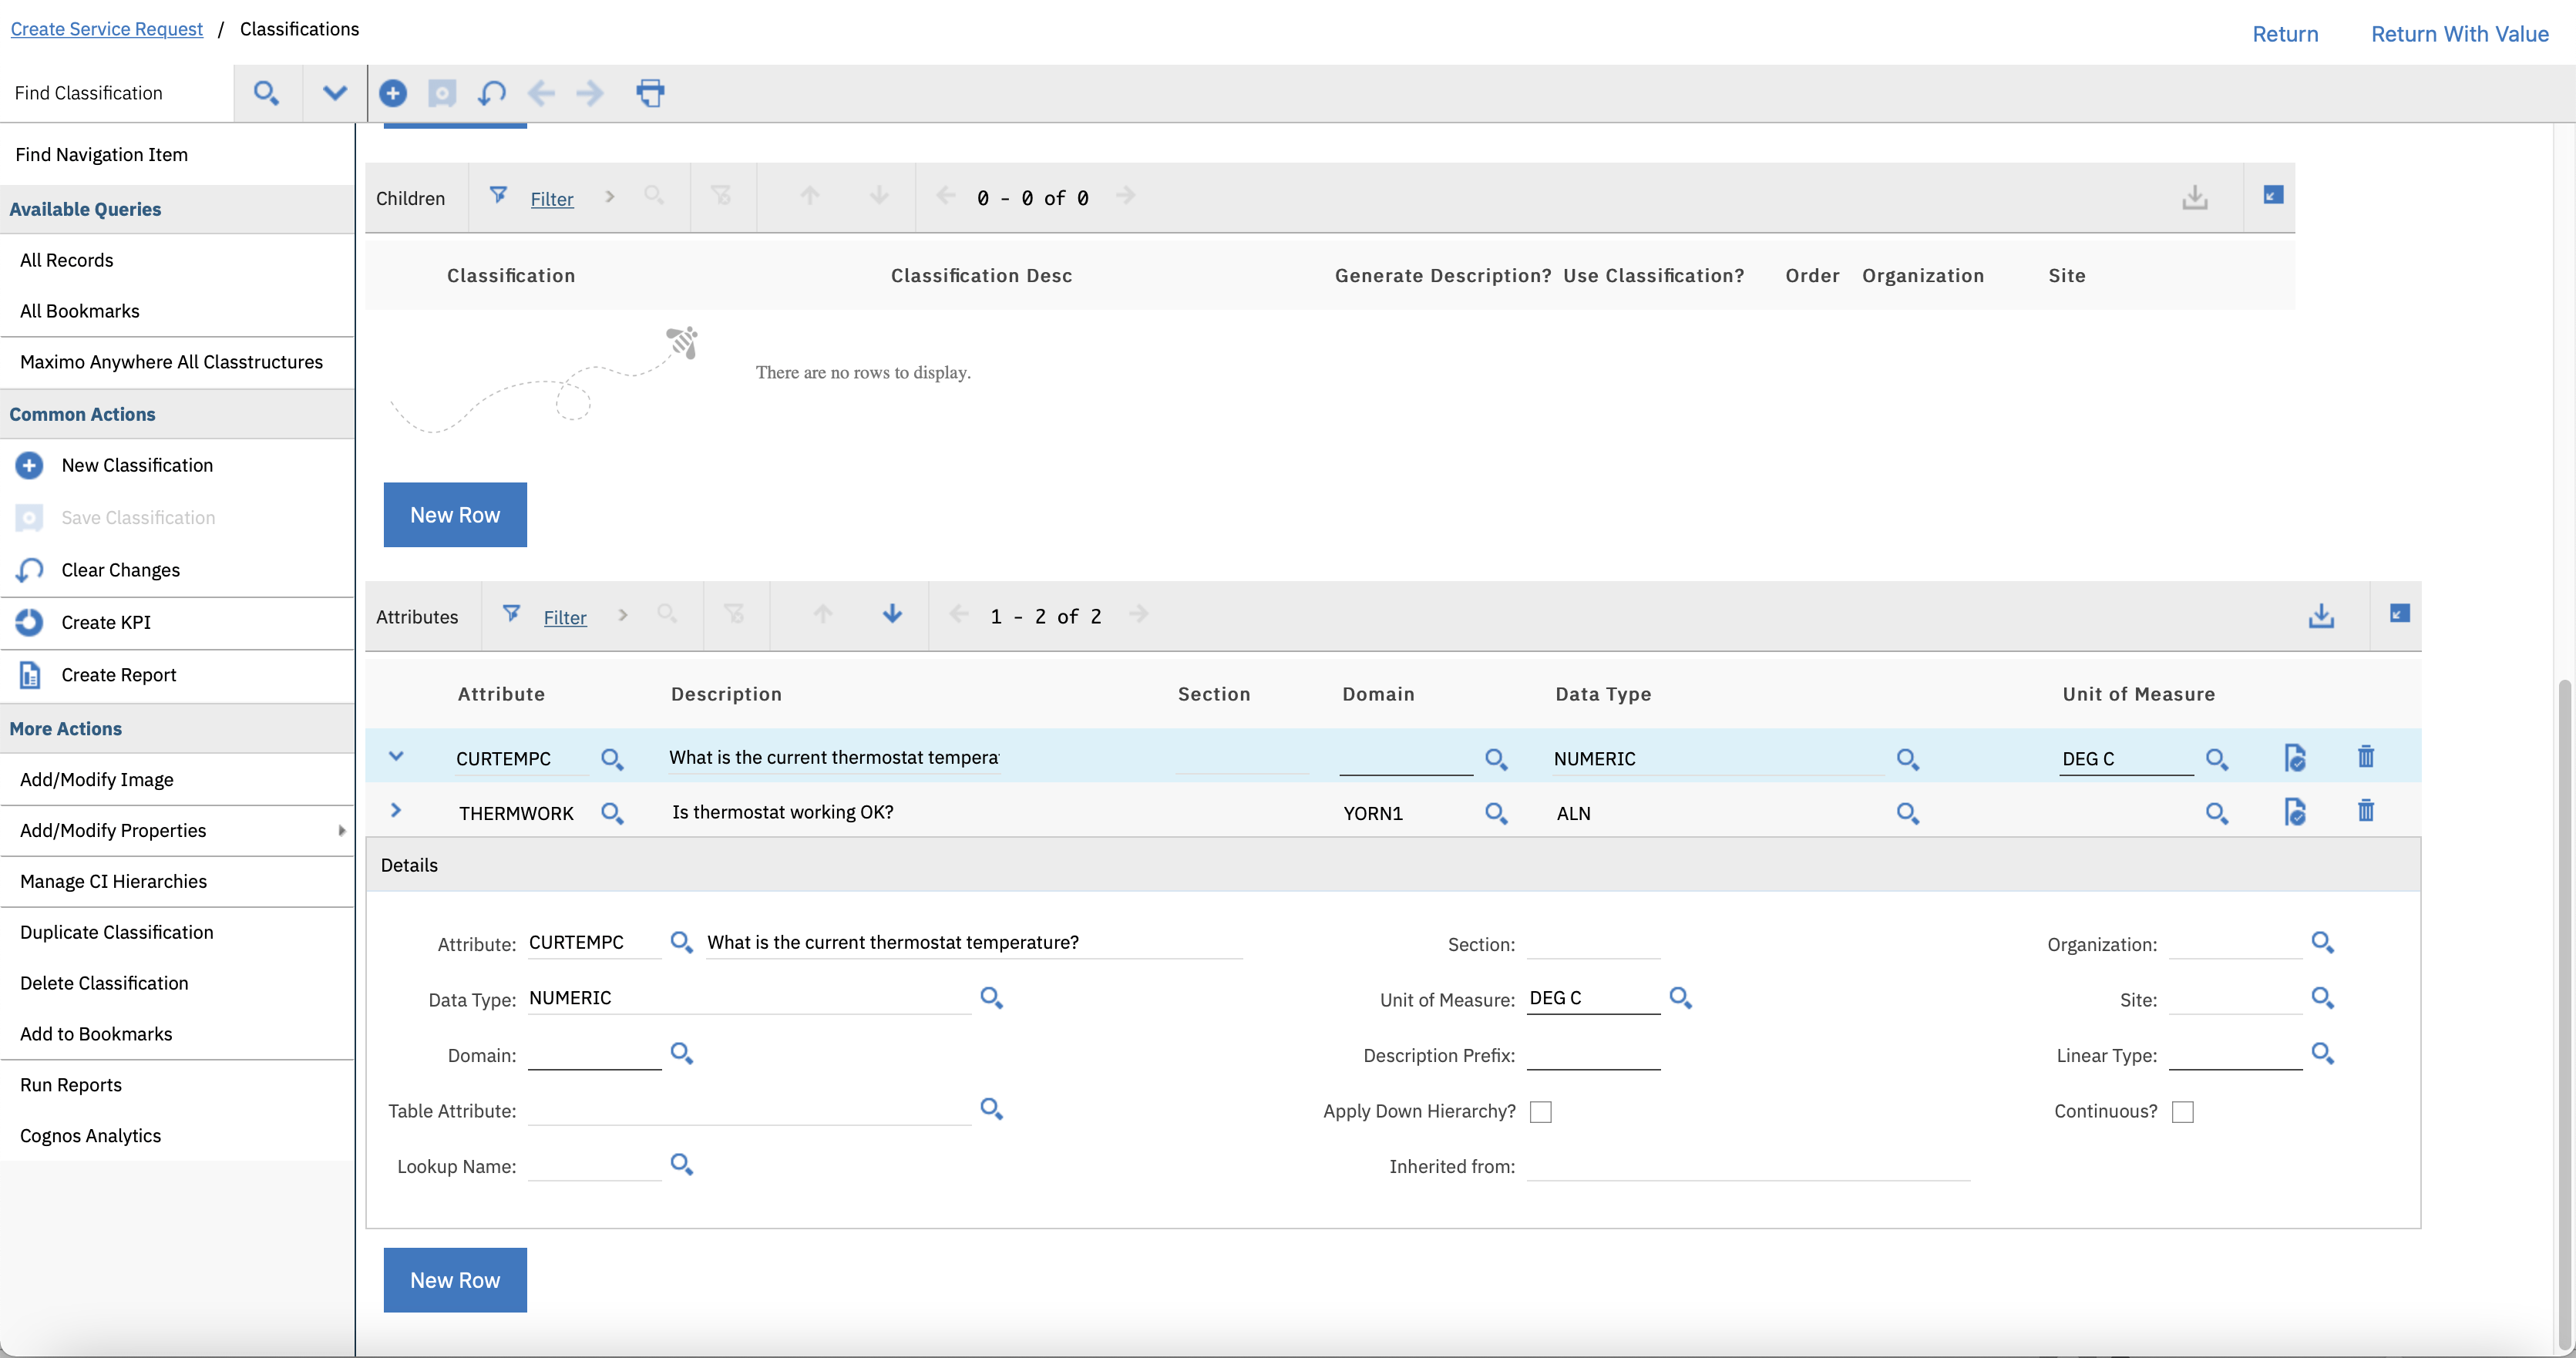Select Duplicate Classification in More Actions

(117, 932)
